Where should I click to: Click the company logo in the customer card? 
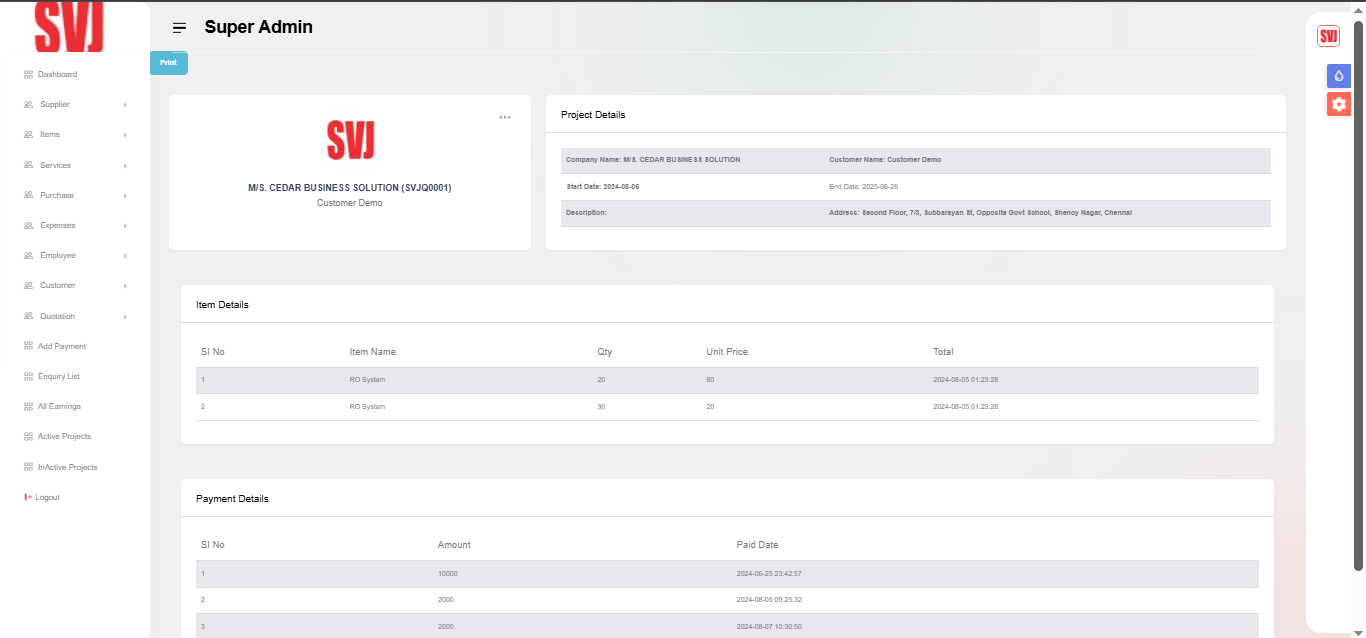[x=350, y=140]
